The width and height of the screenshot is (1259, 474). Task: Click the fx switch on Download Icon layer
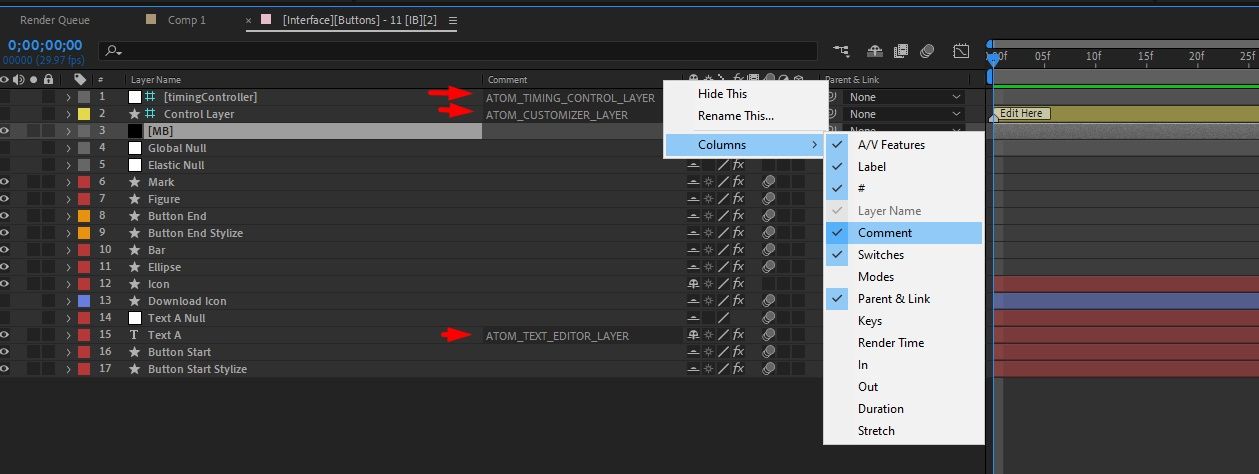coord(738,301)
